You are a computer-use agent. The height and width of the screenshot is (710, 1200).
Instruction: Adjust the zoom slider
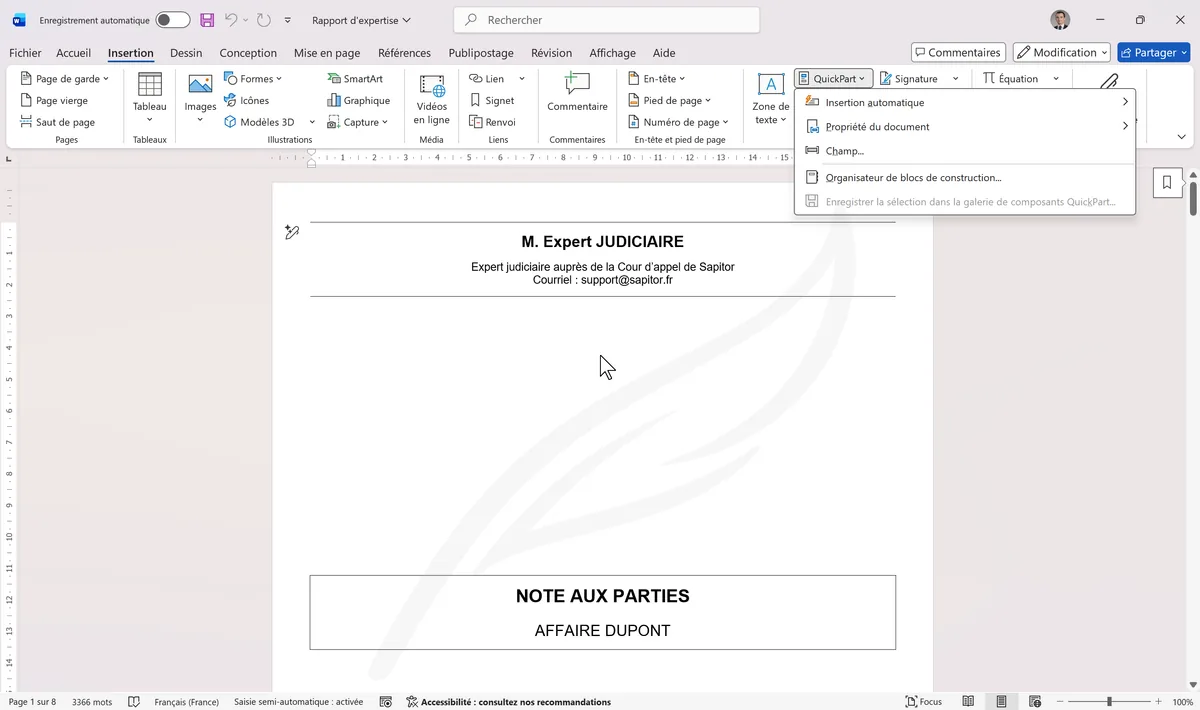[x=1110, y=701]
